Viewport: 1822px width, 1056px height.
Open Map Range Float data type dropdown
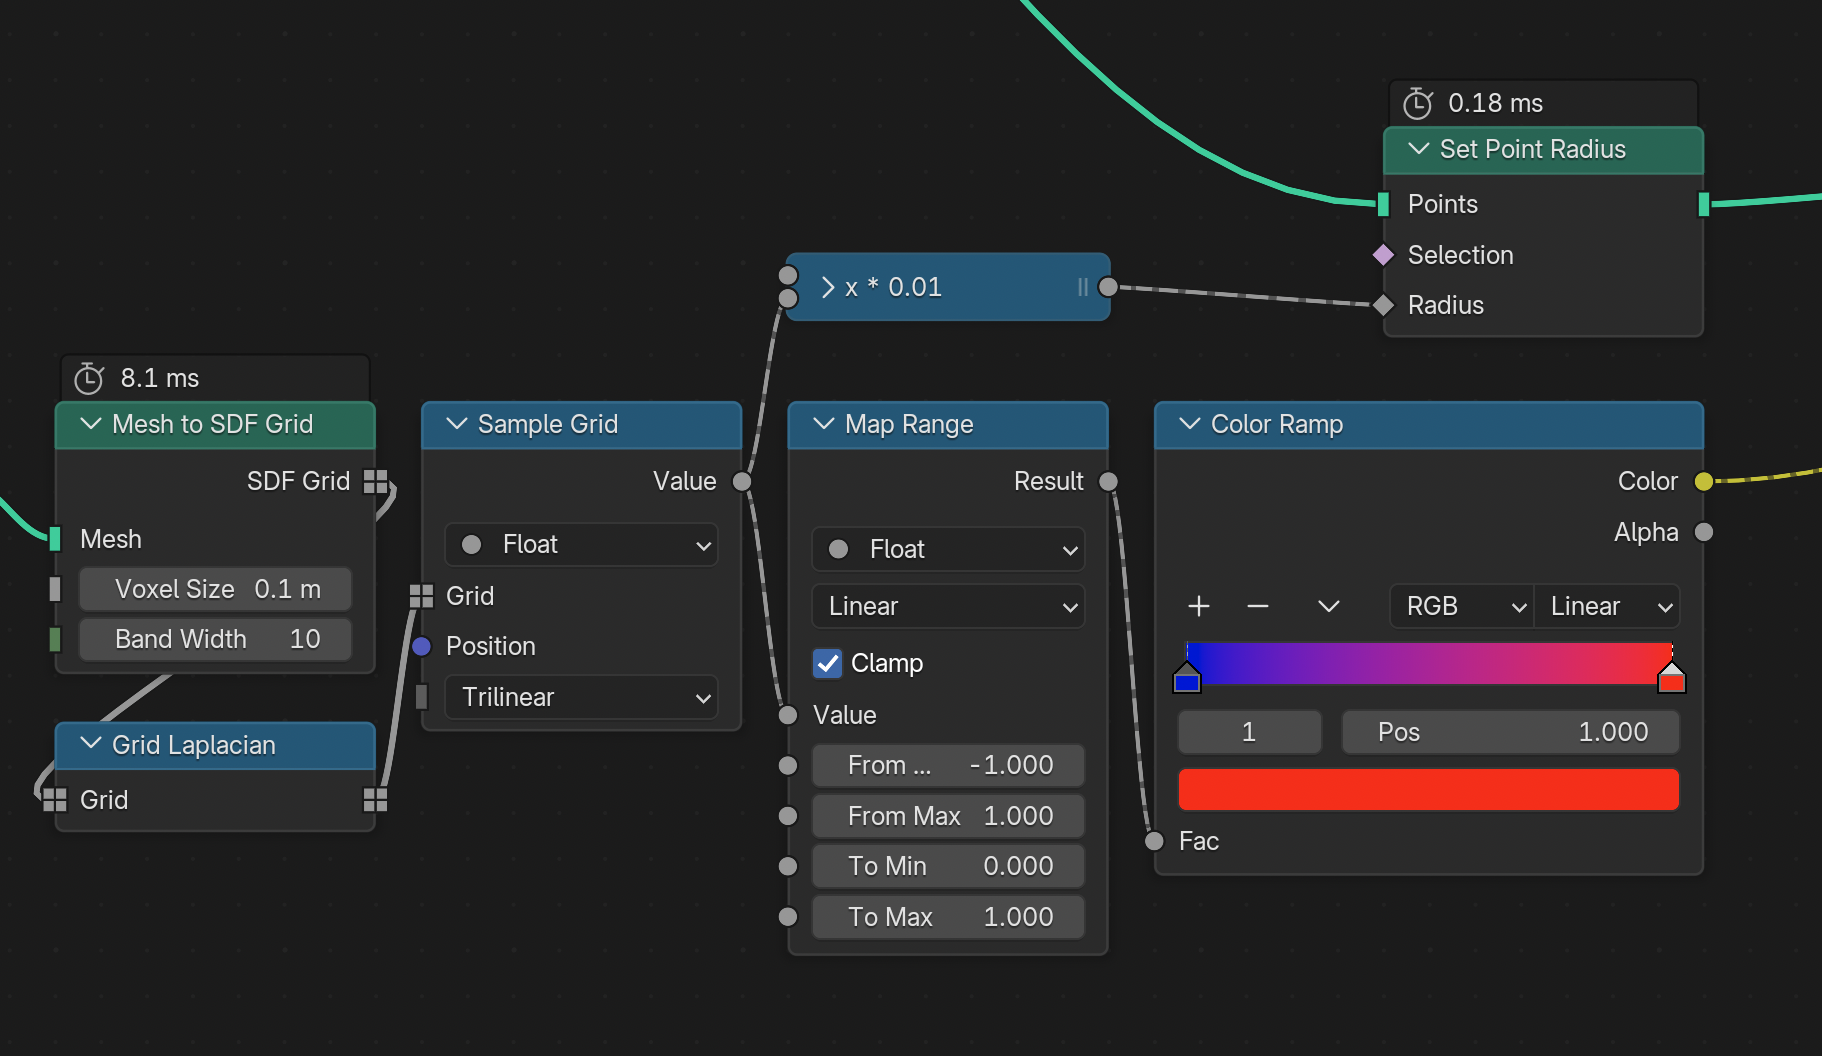[948, 549]
